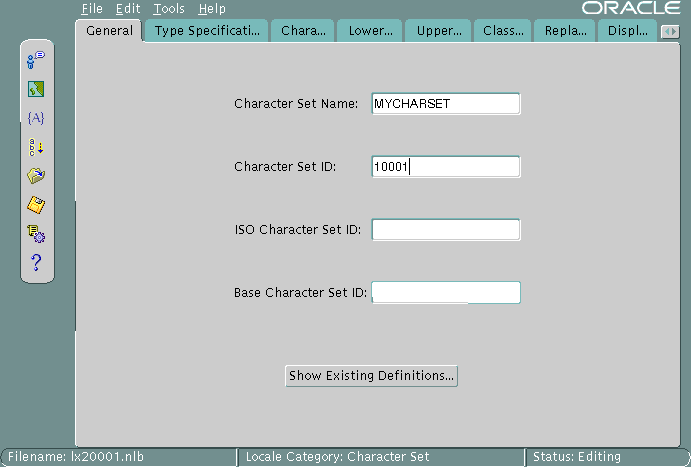Click the Base Character Set ID field
This screenshot has height=467, width=691.
click(445, 293)
